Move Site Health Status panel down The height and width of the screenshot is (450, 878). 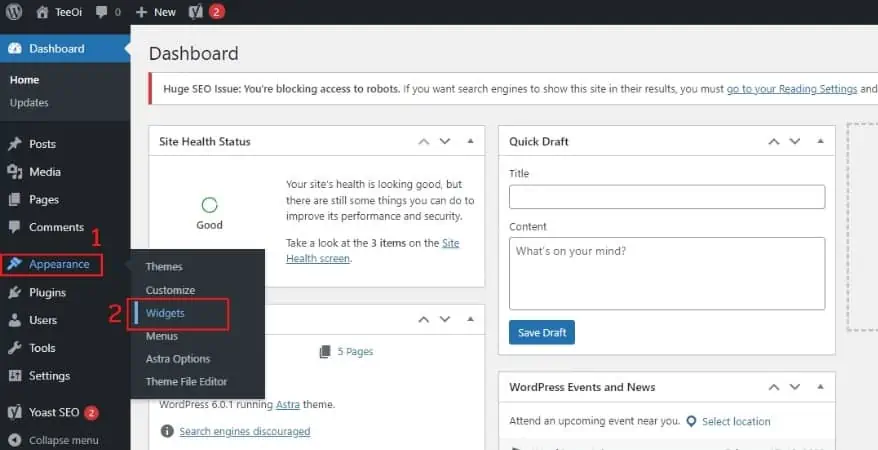coord(445,142)
